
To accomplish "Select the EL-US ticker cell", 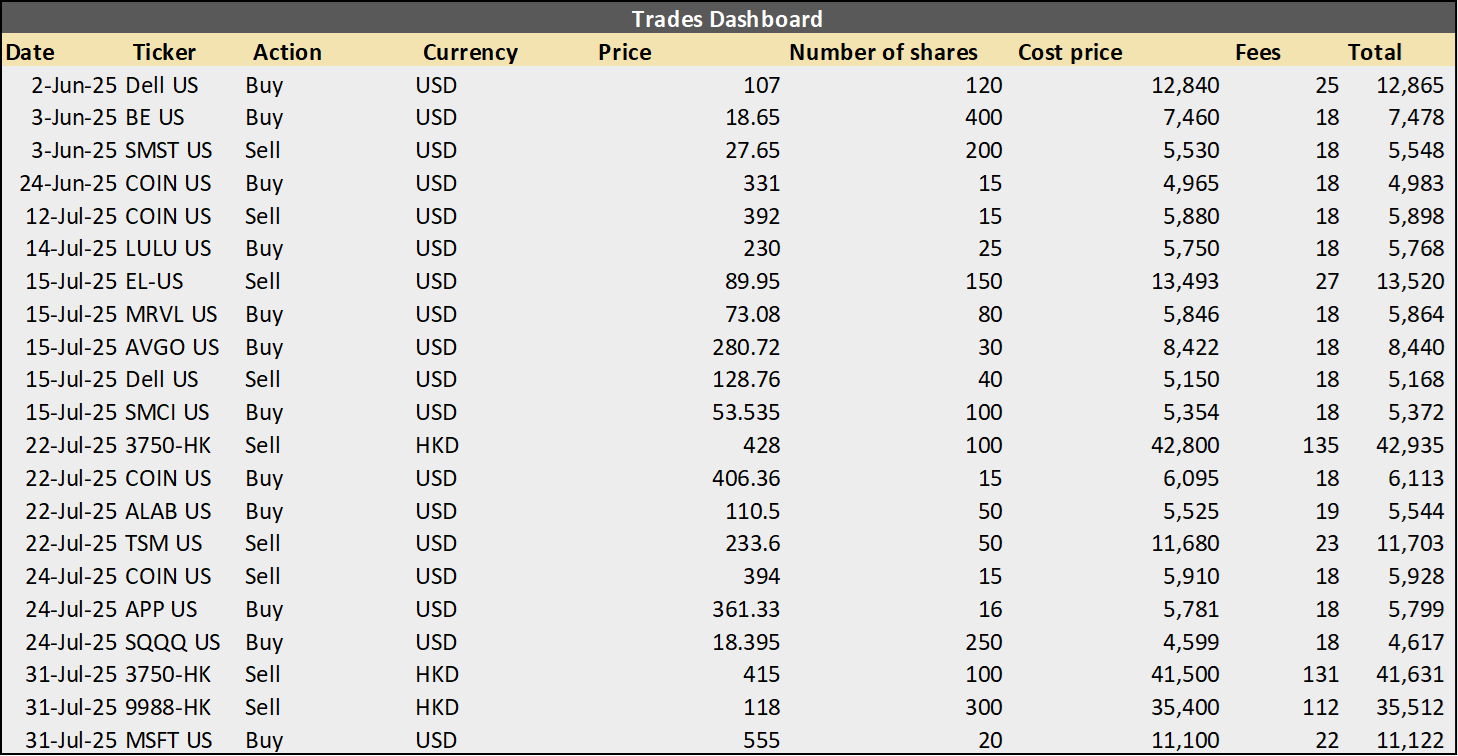I will pos(154,281).
